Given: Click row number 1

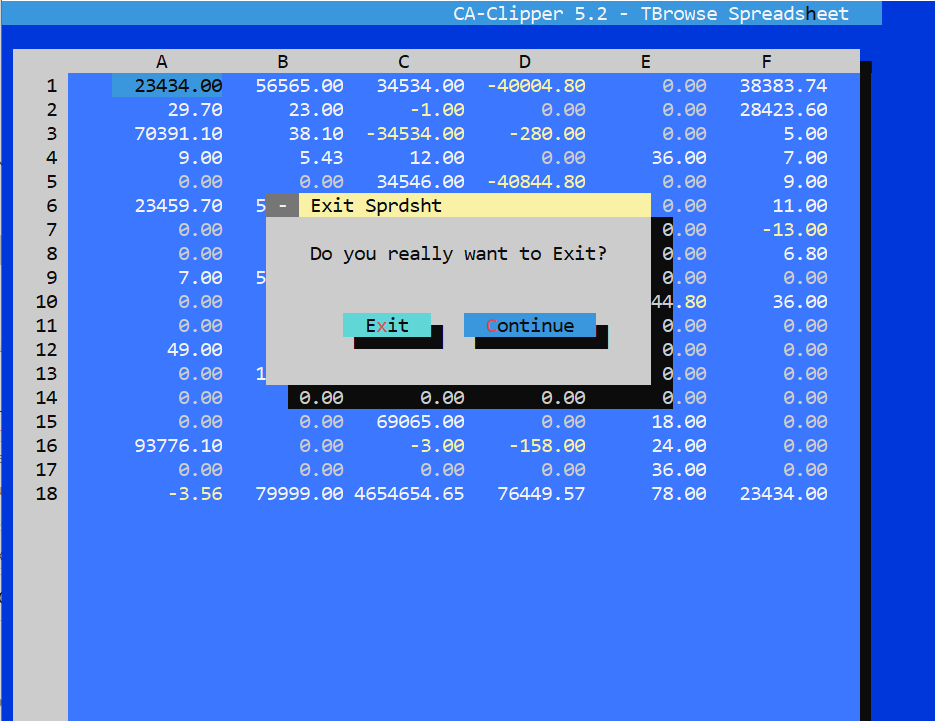Looking at the screenshot, I should (52, 86).
